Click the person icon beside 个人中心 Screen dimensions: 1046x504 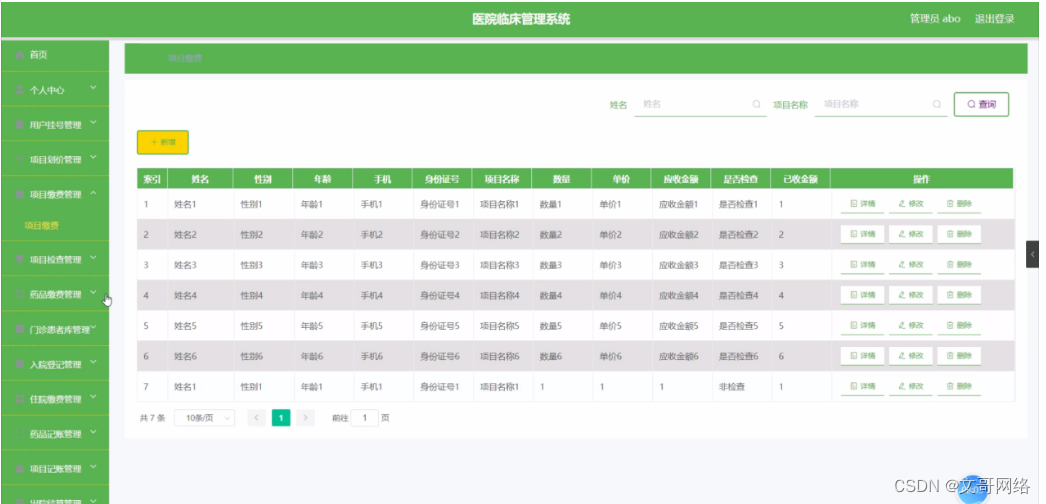pos(20,90)
